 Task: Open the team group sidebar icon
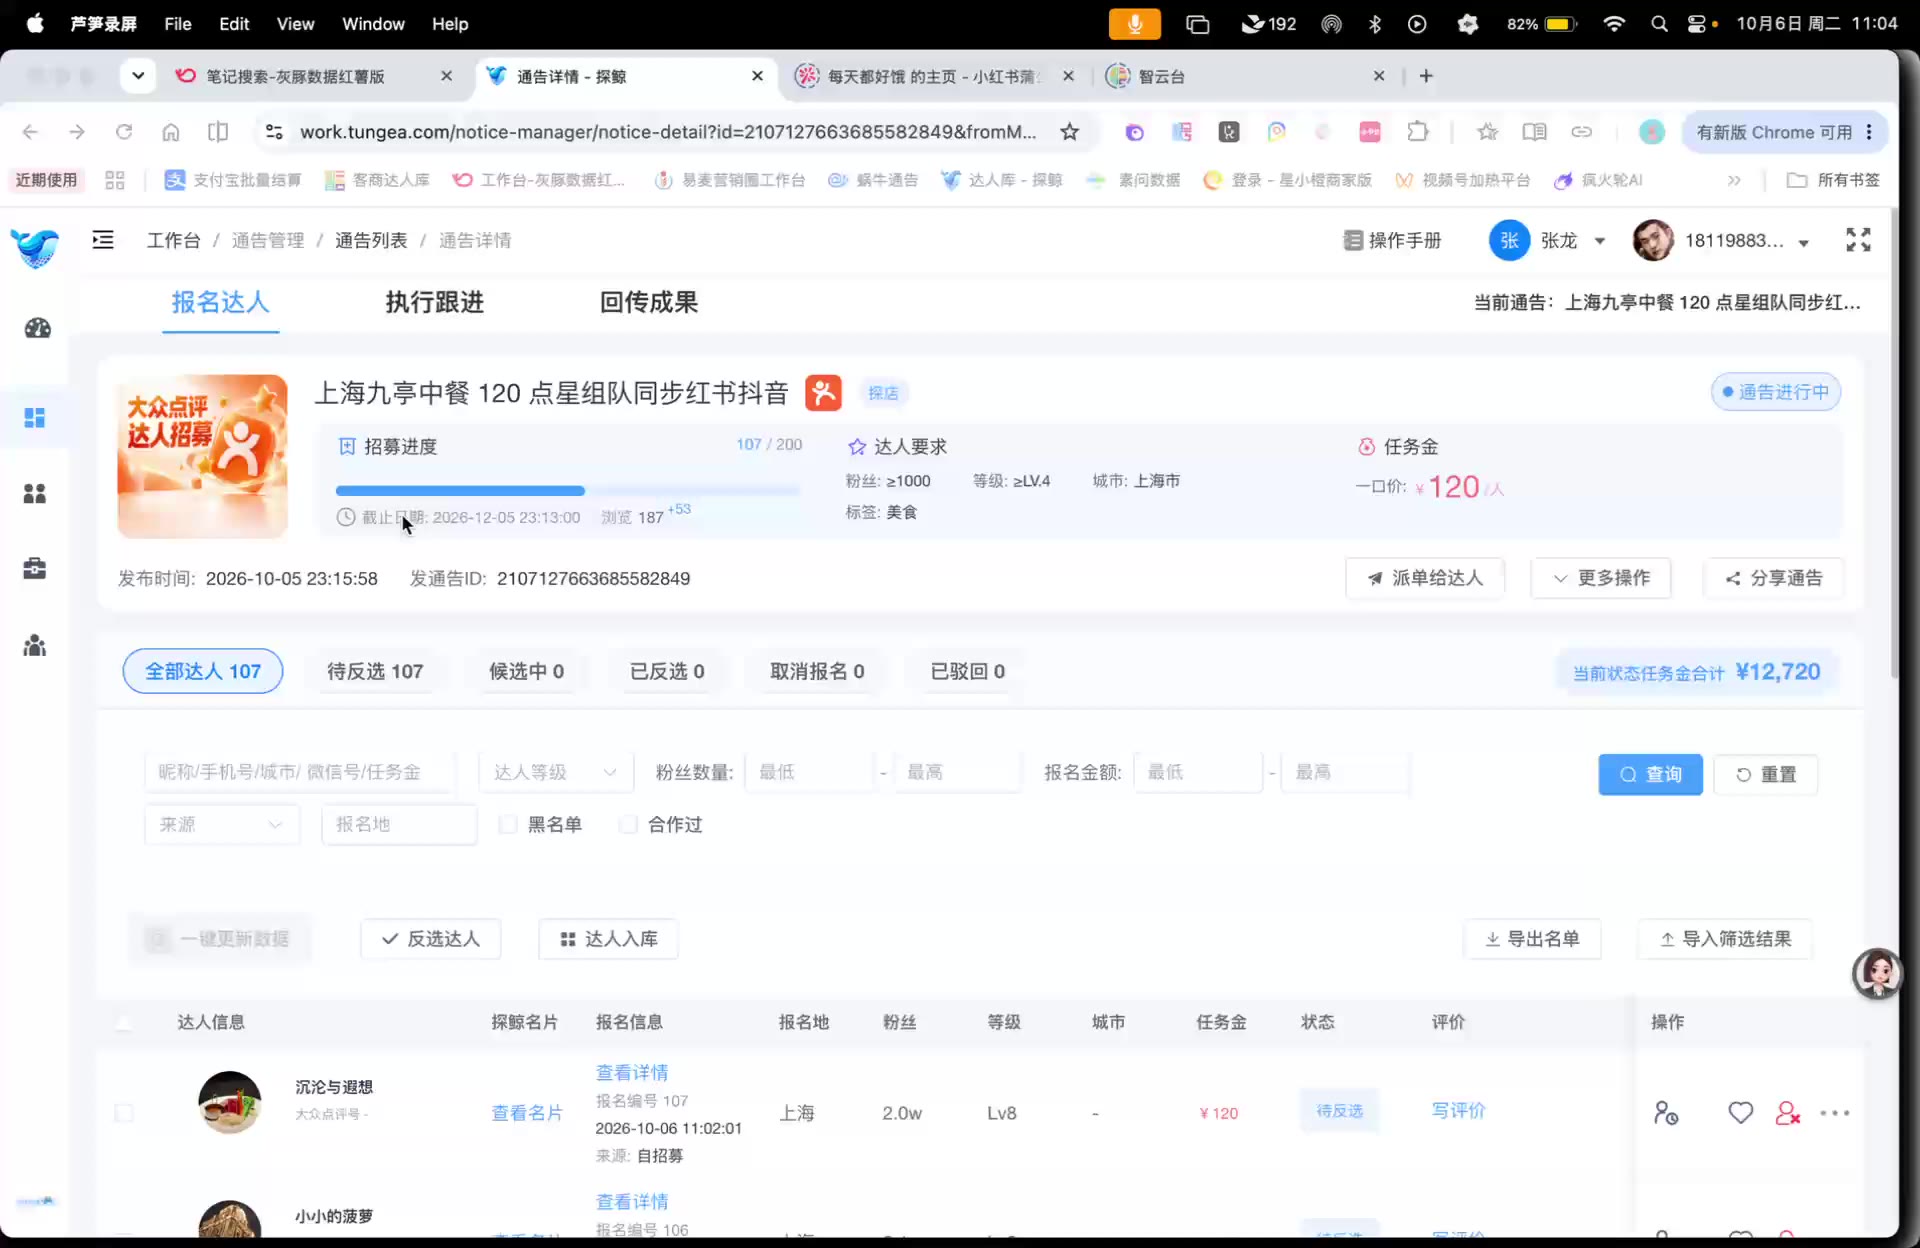click(x=35, y=645)
